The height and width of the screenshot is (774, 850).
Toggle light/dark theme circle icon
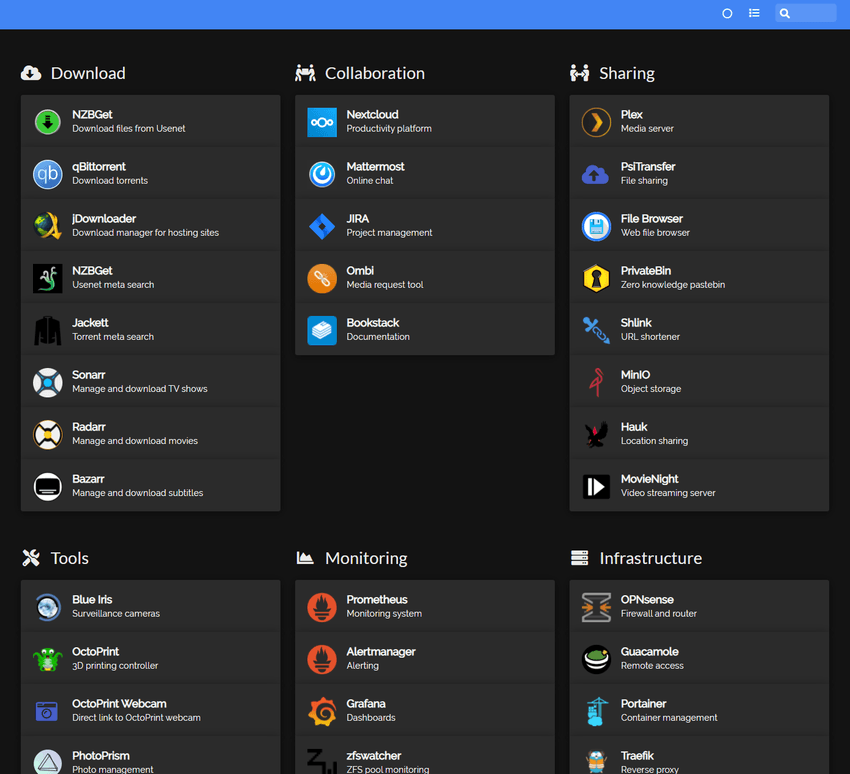click(x=727, y=14)
